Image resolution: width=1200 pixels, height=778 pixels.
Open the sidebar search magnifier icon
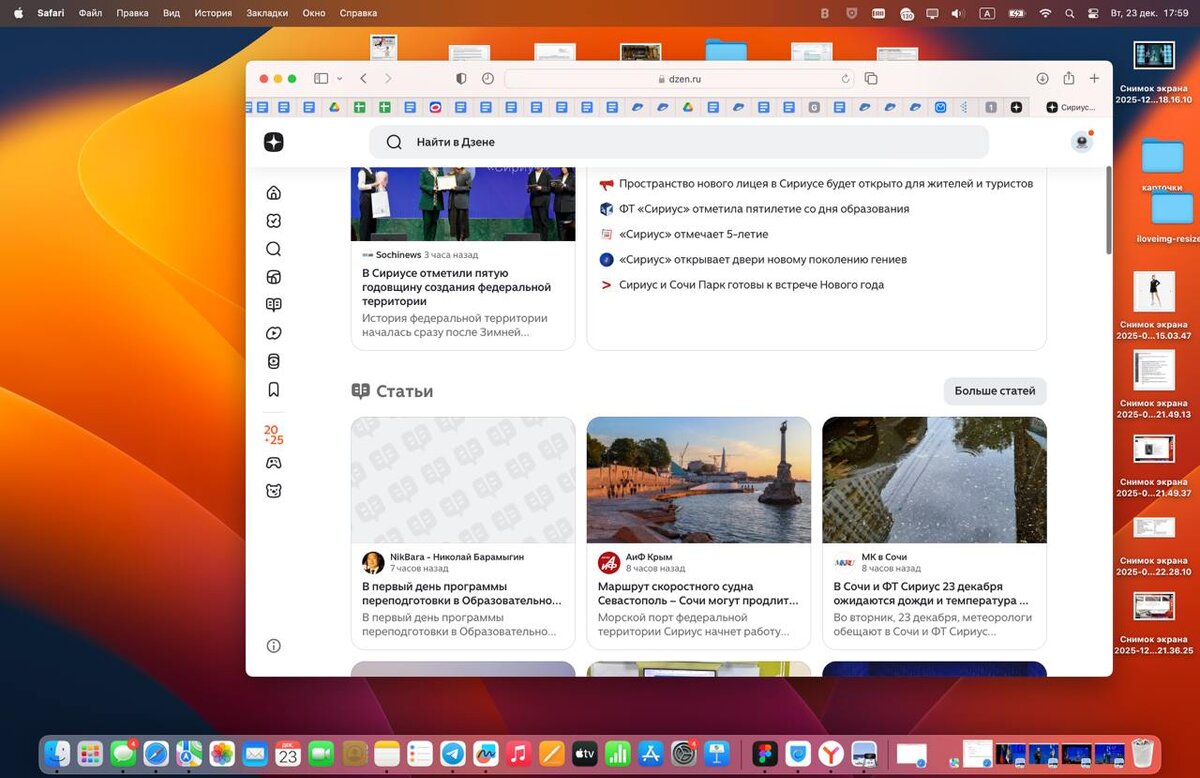[273, 249]
